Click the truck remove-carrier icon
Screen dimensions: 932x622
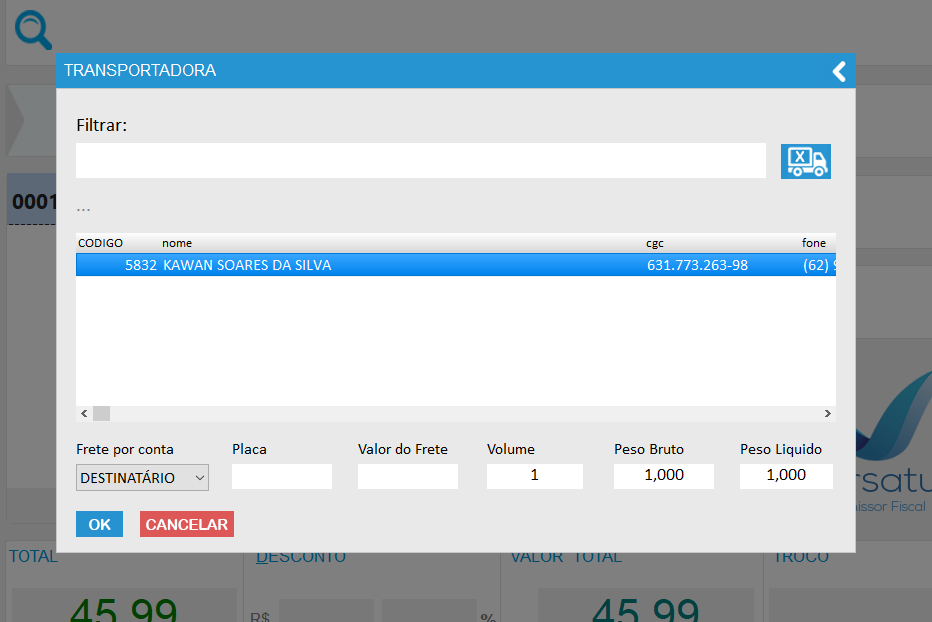pos(805,161)
